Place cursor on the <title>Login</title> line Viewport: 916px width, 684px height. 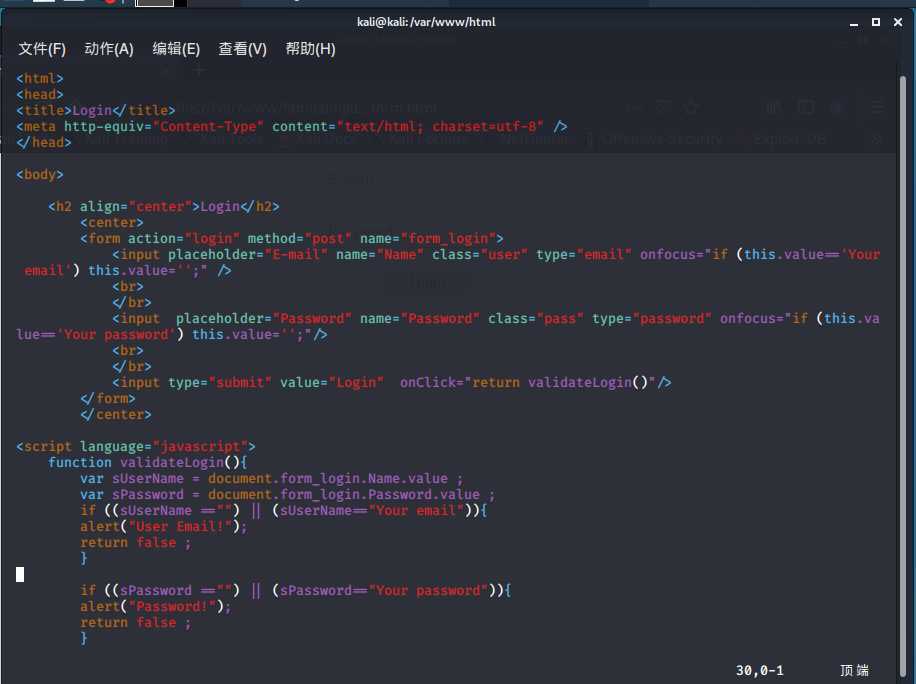tap(96, 110)
